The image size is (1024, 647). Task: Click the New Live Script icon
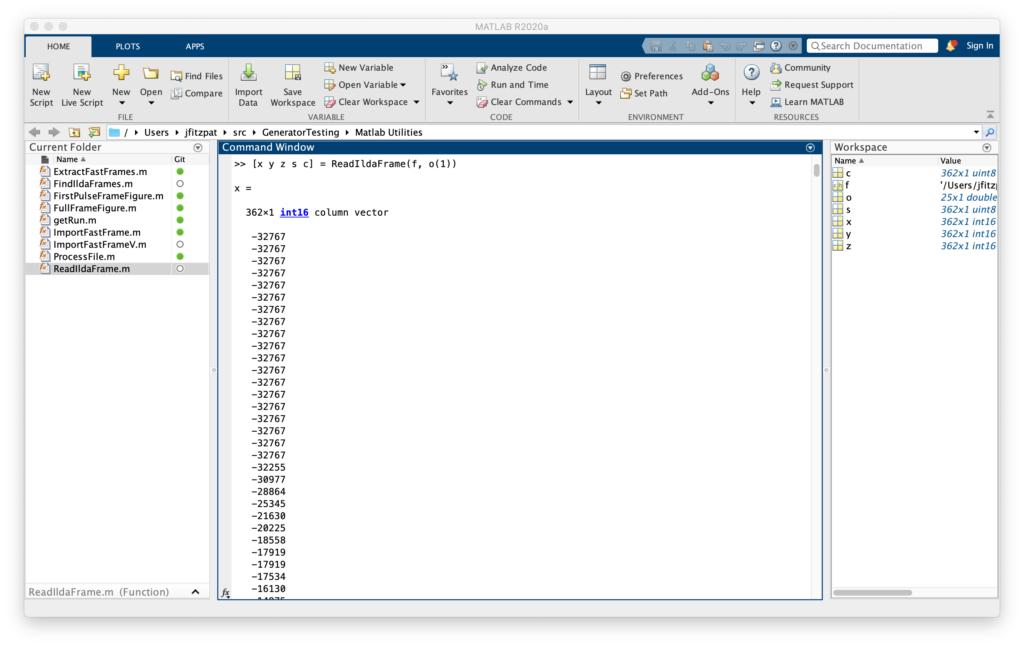tap(82, 73)
